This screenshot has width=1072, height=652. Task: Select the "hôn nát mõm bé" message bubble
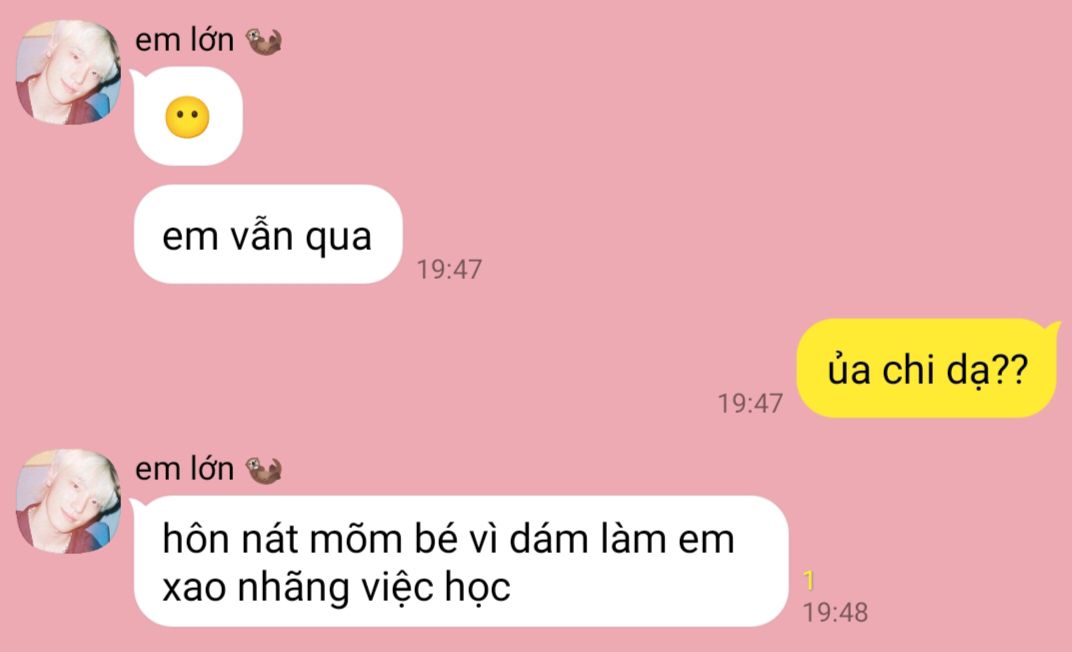461,561
